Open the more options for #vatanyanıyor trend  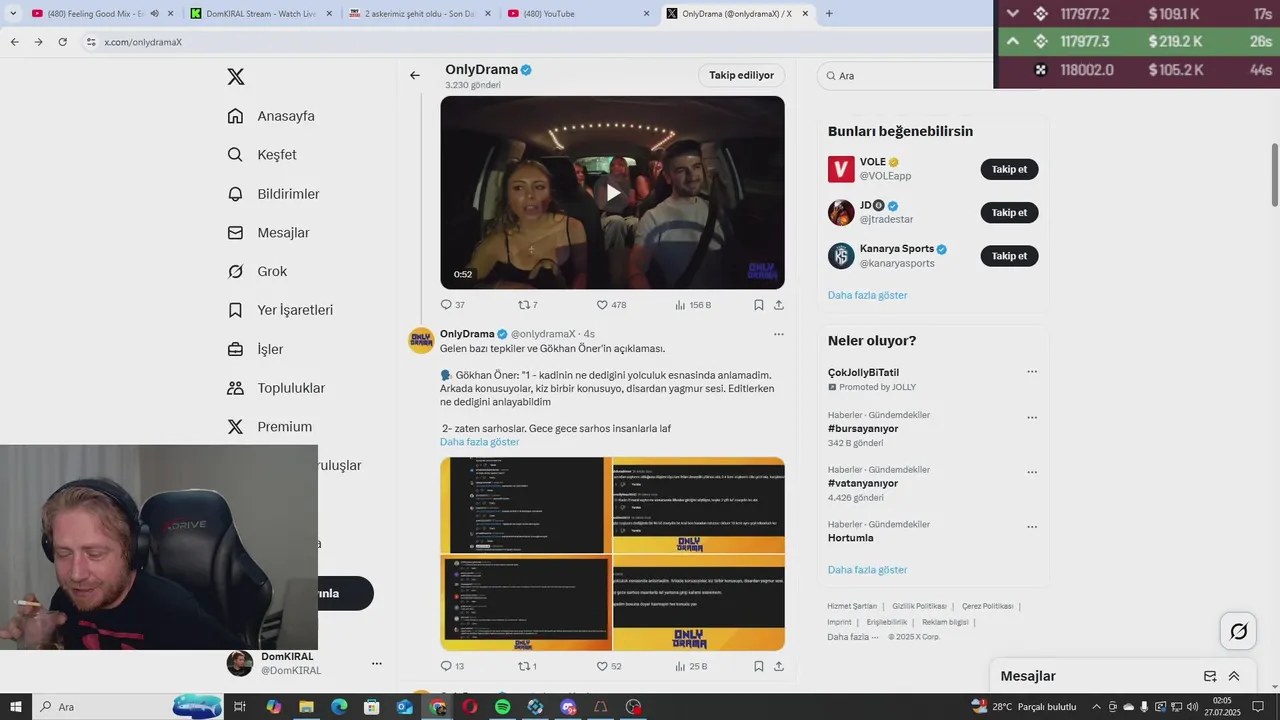(1032, 472)
